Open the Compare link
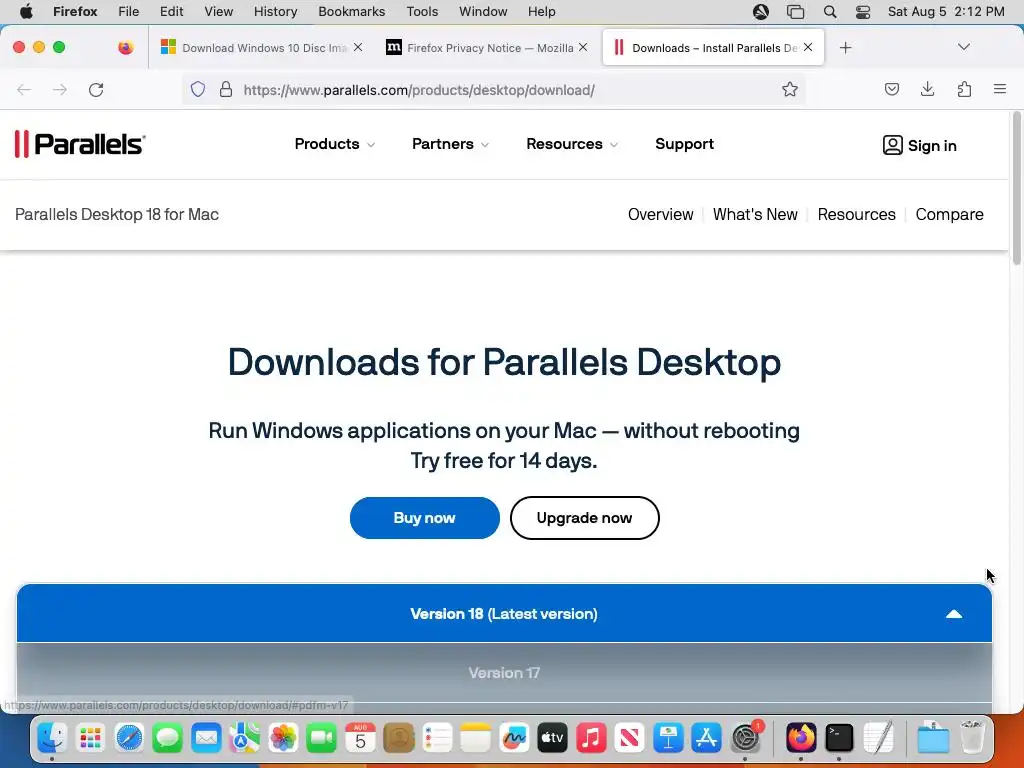The image size is (1024, 768). [x=949, y=214]
